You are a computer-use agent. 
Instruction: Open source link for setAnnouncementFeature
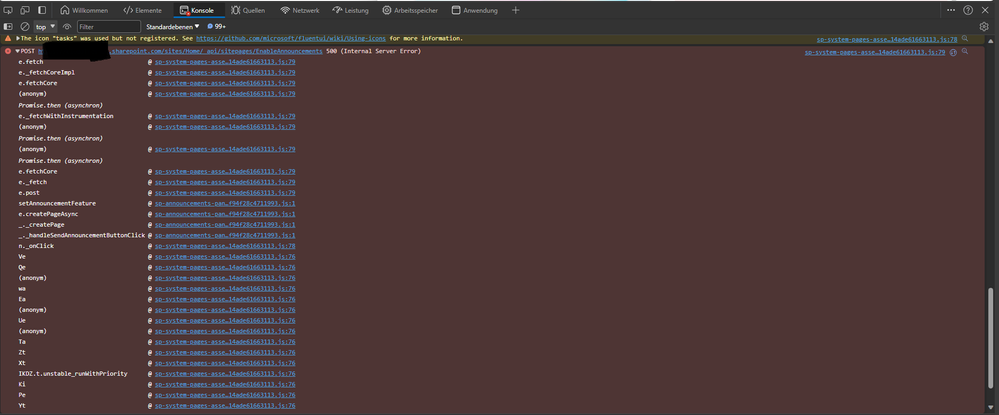(225, 203)
